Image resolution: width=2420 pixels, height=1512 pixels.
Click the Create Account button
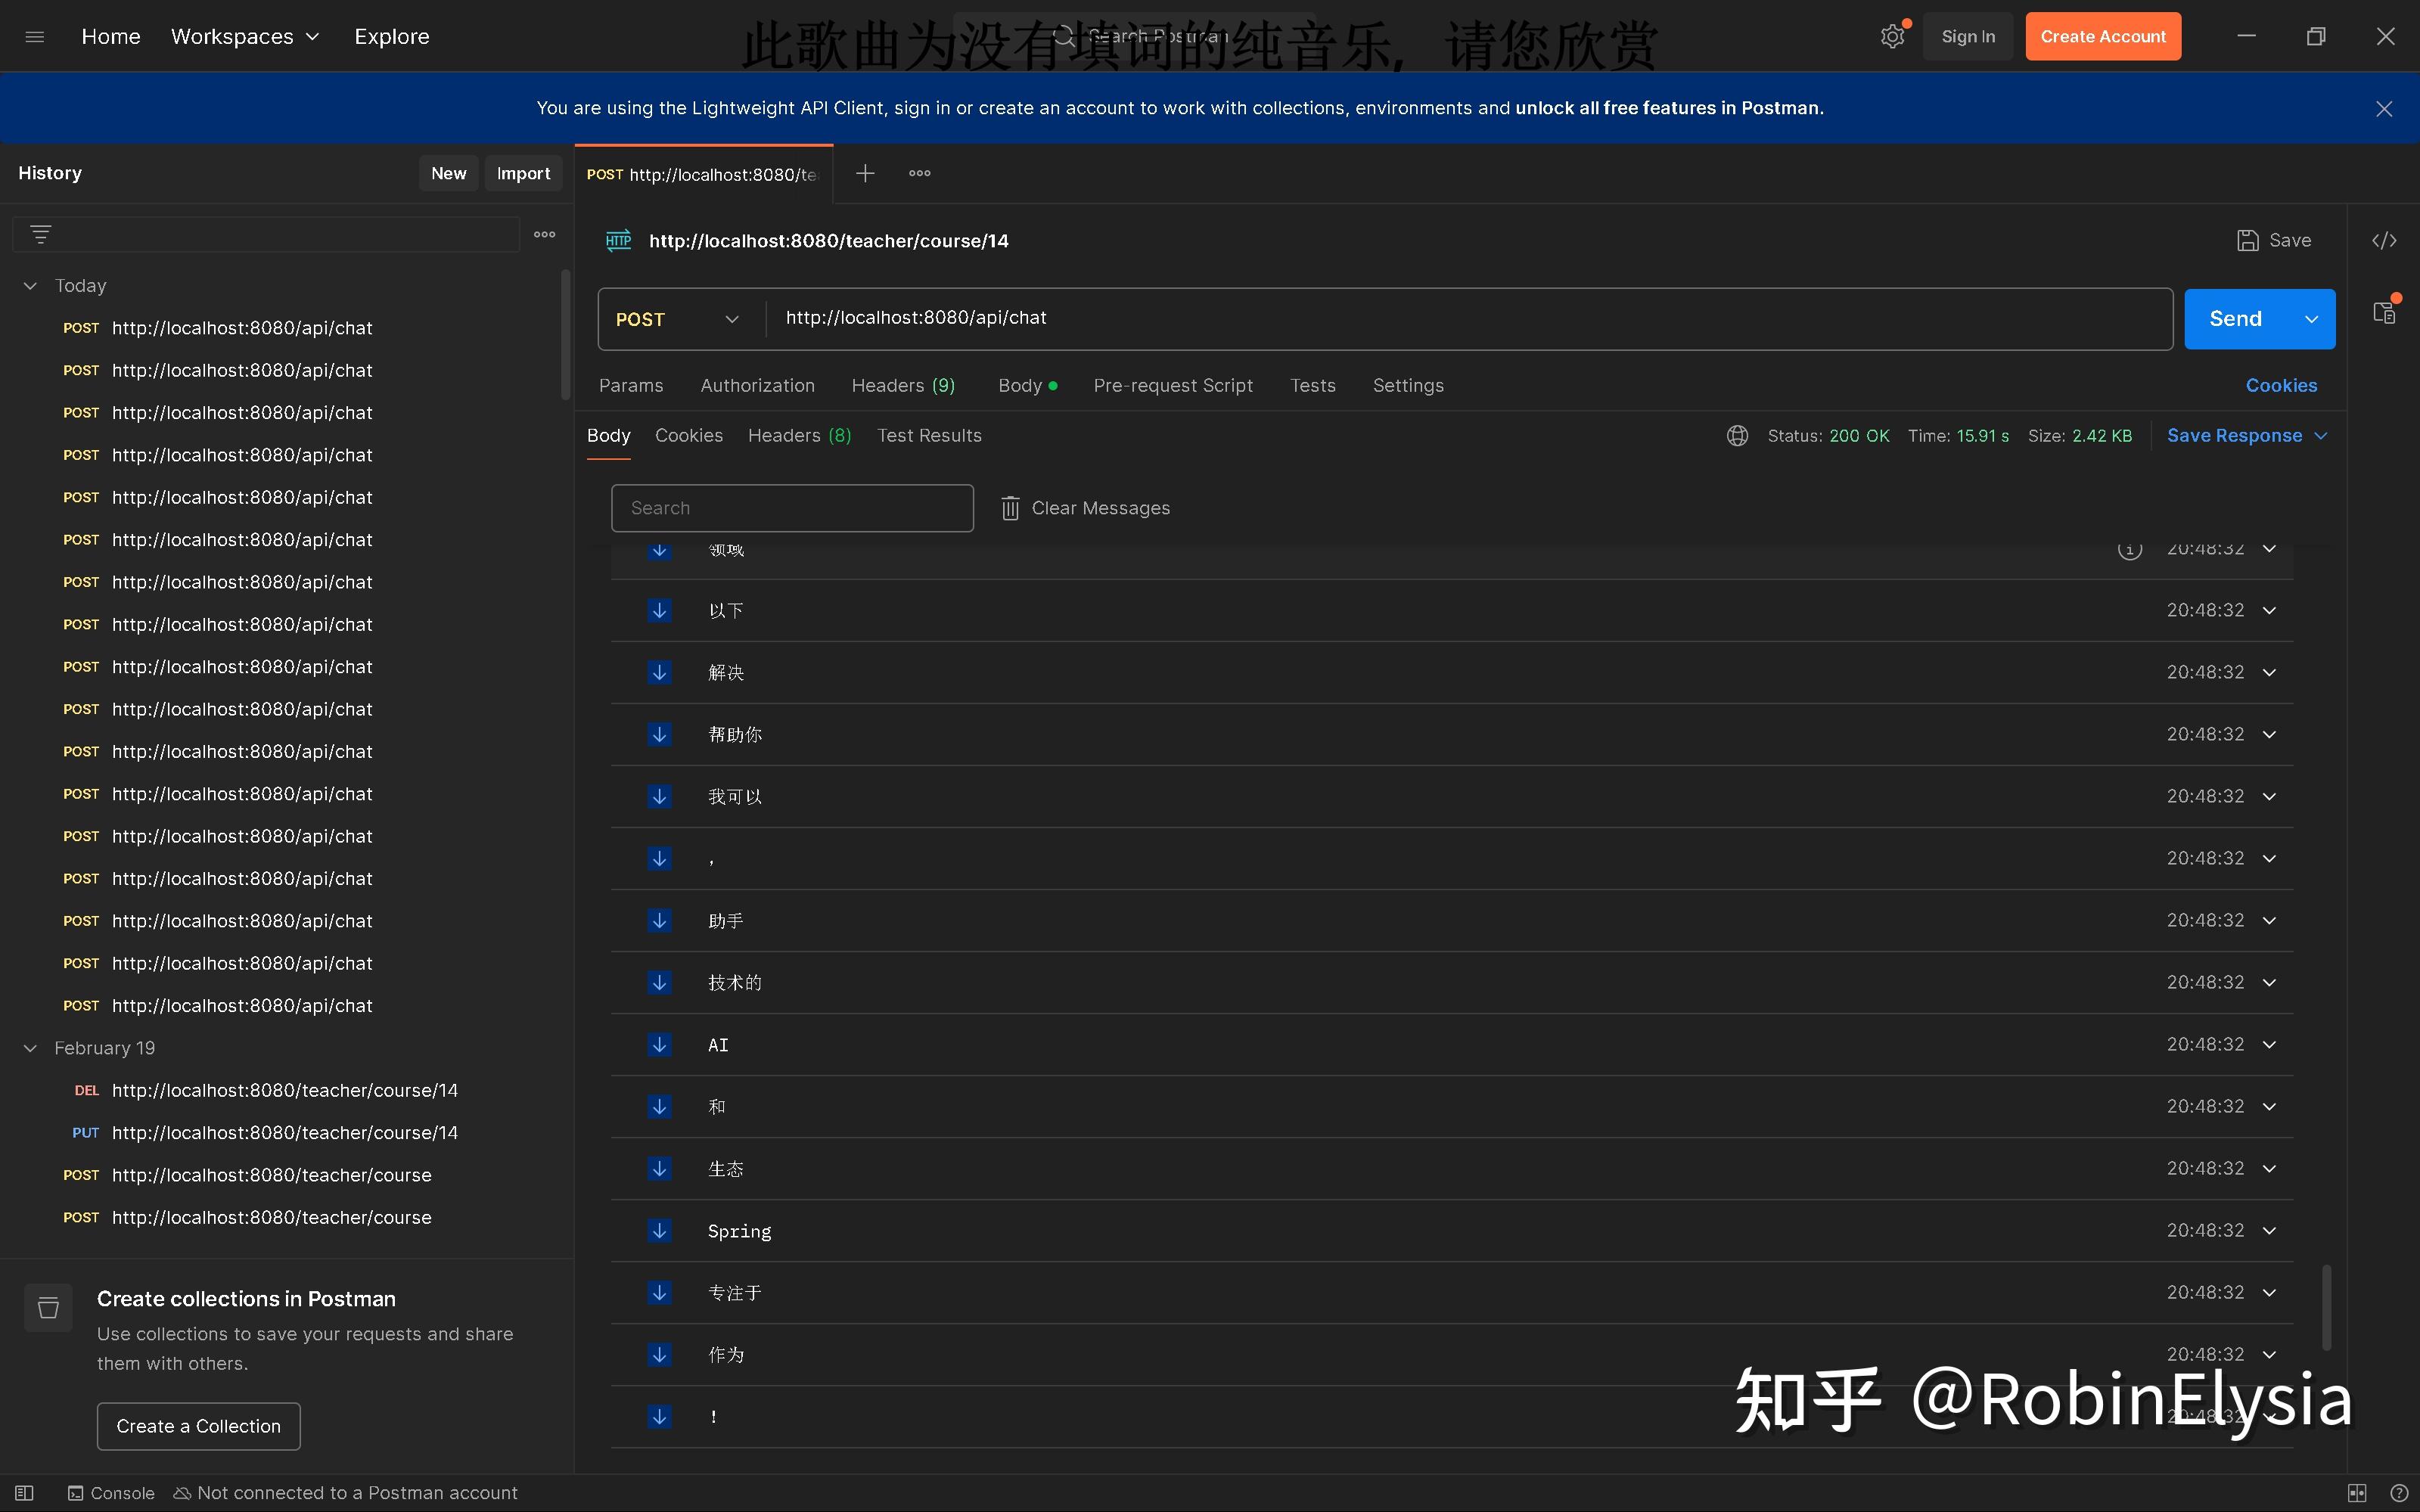point(2101,36)
